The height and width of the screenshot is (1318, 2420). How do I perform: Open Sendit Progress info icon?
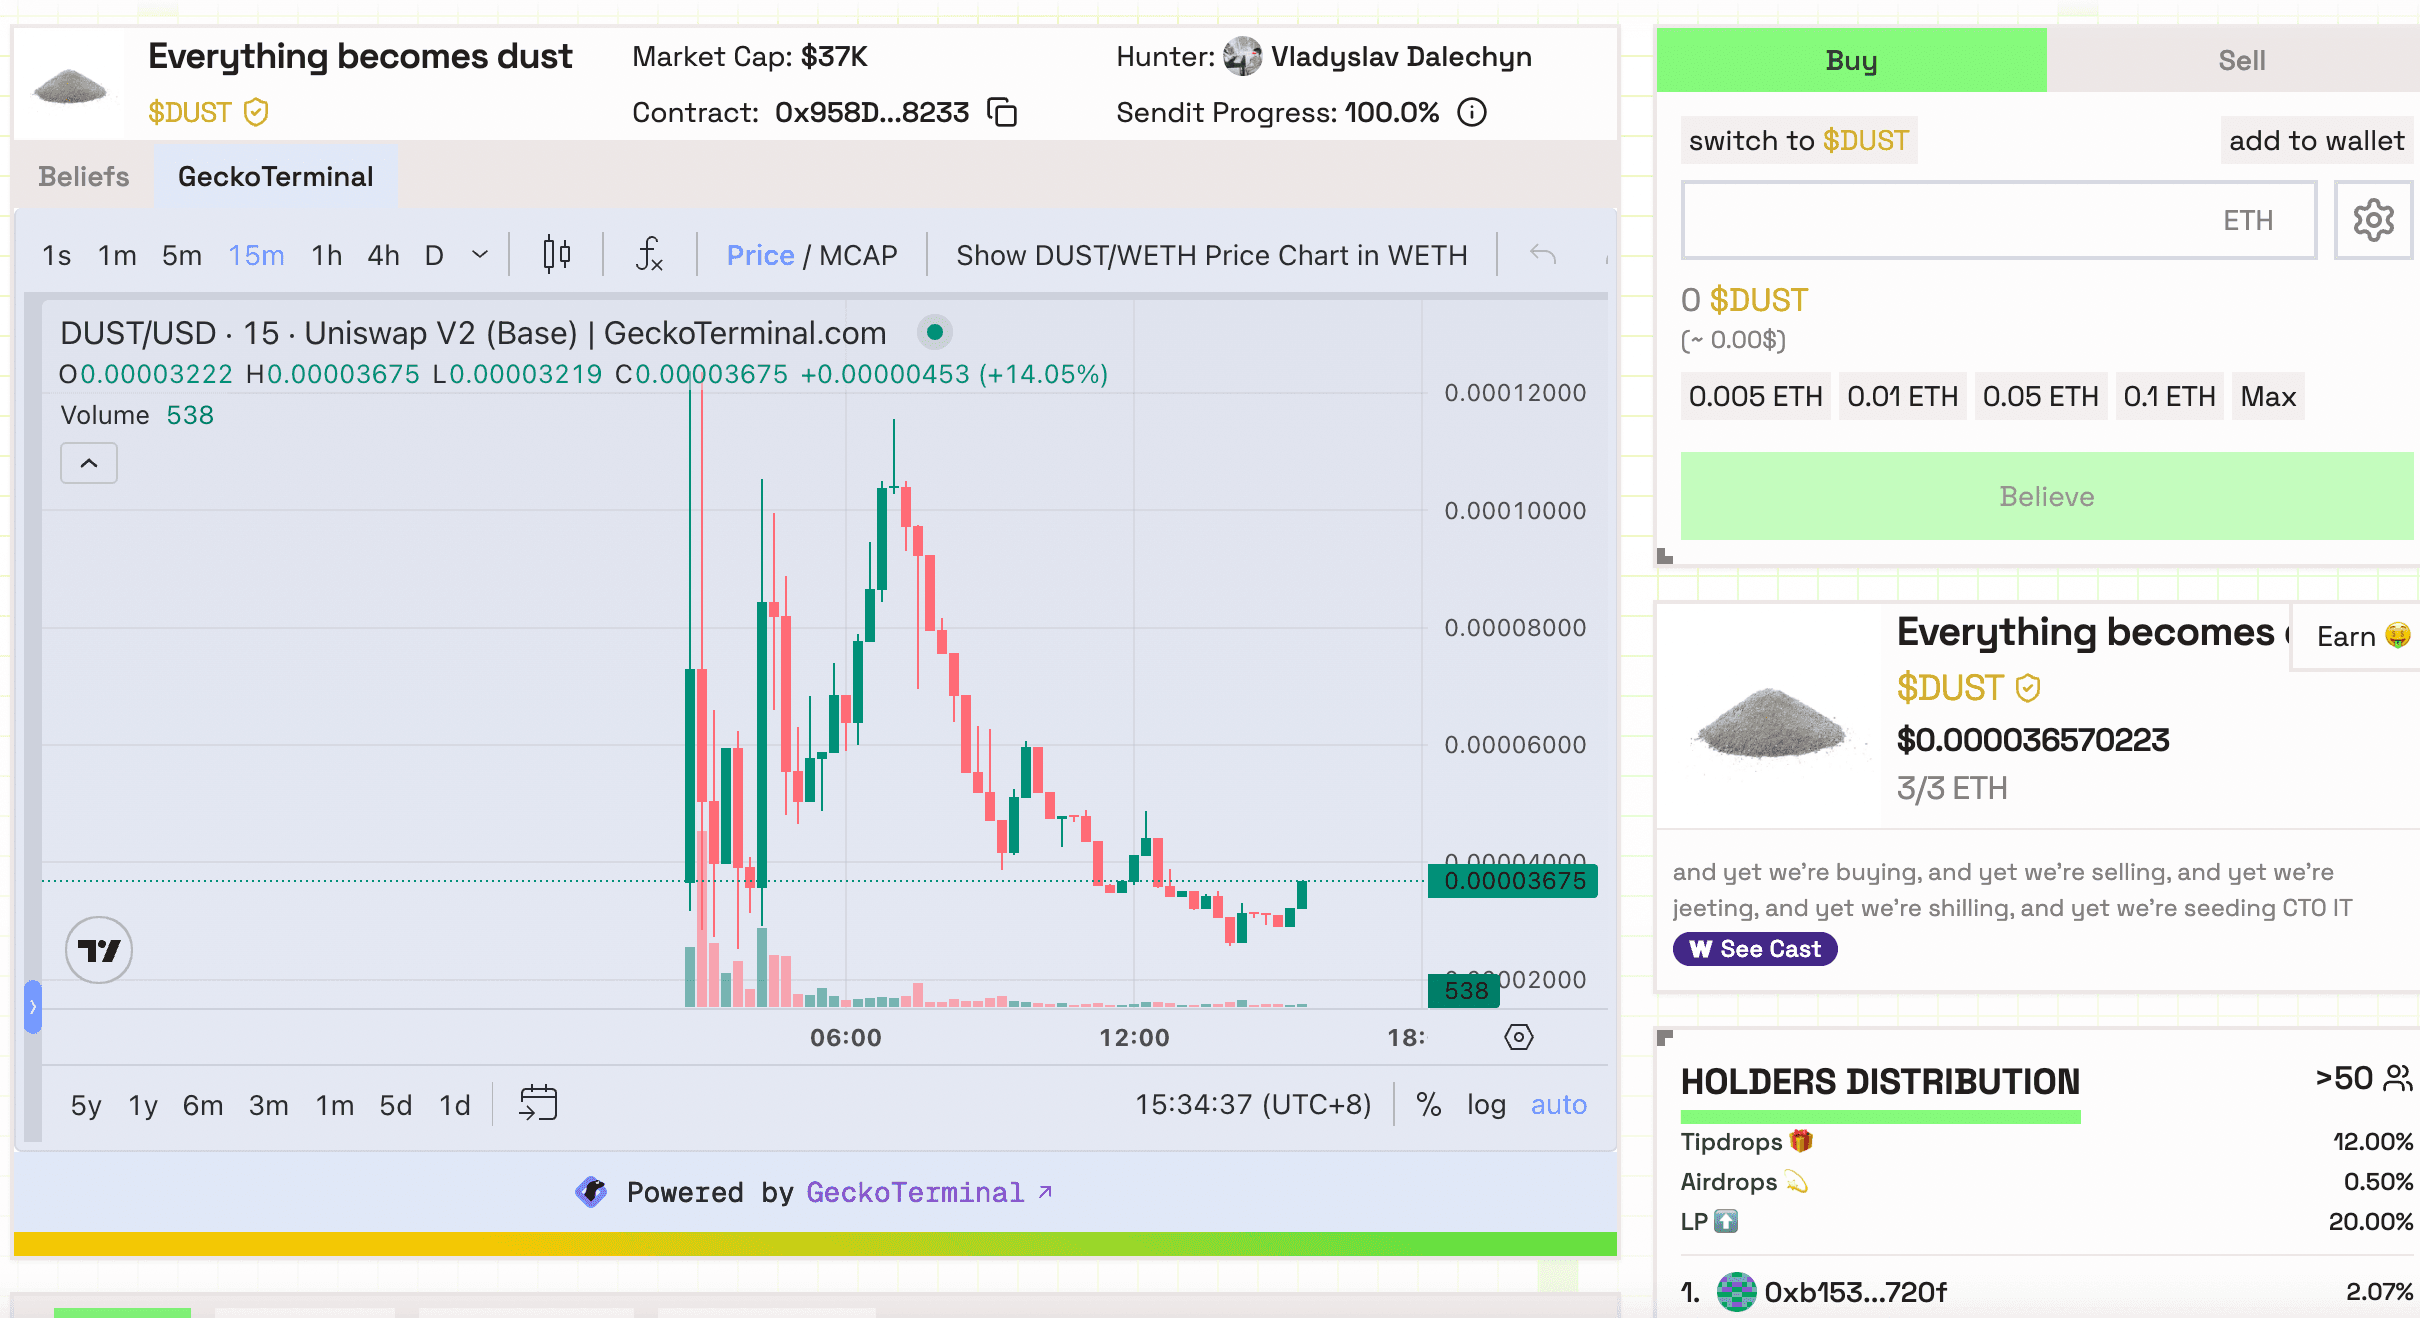(1472, 112)
